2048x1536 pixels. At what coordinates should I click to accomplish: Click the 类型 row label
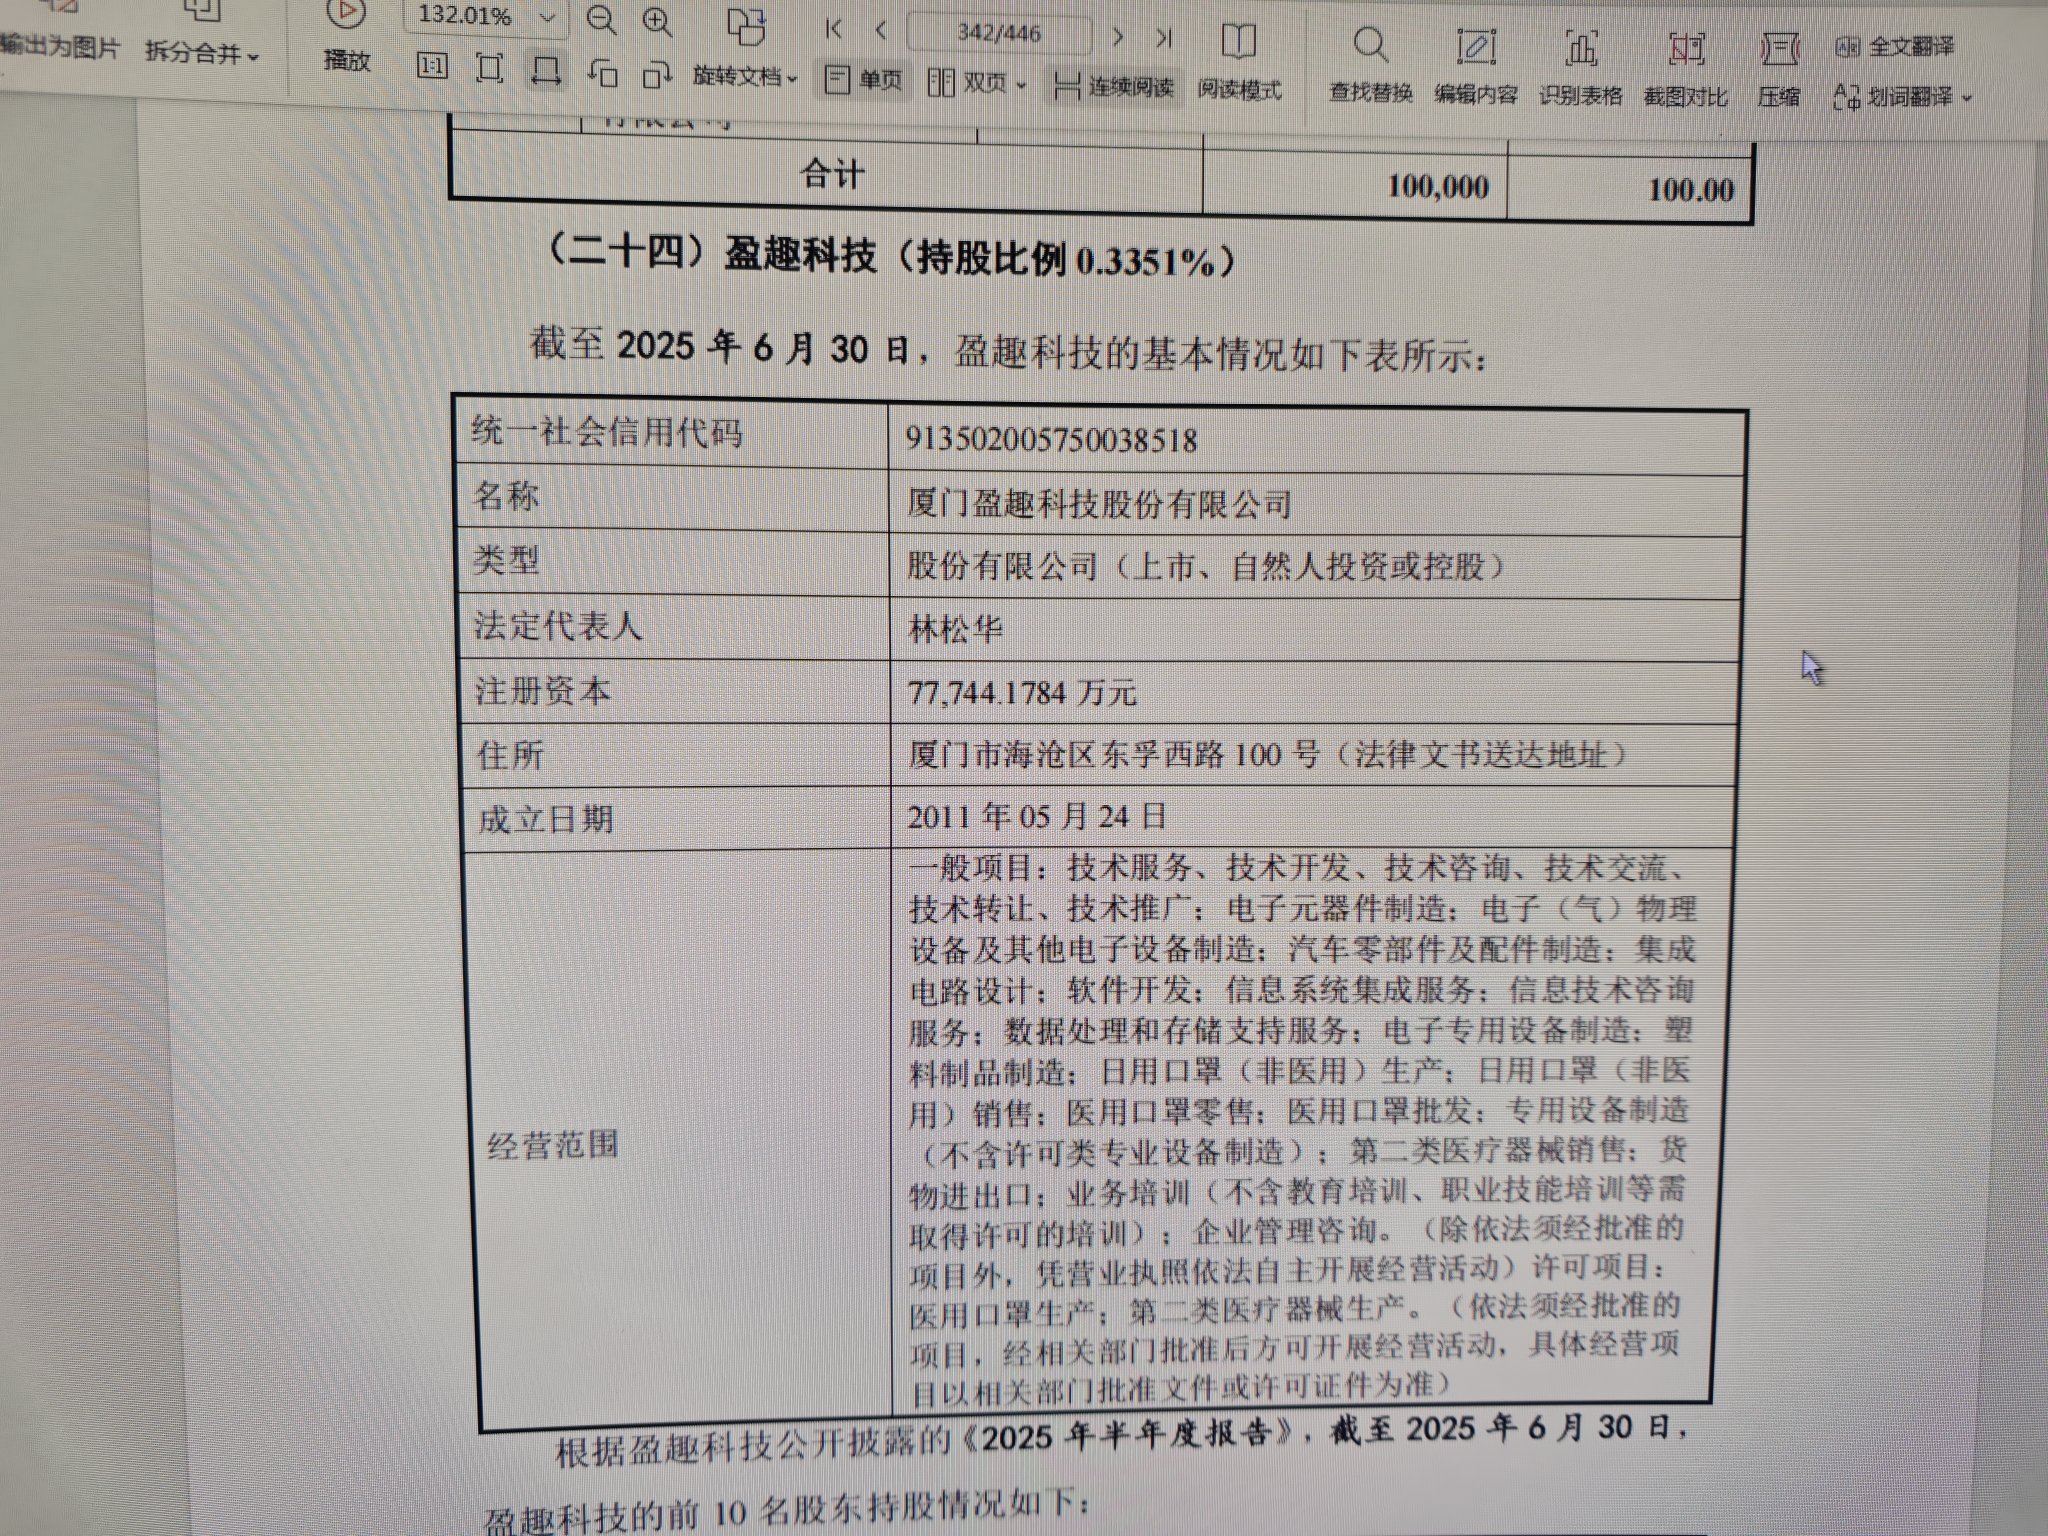(x=506, y=559)
